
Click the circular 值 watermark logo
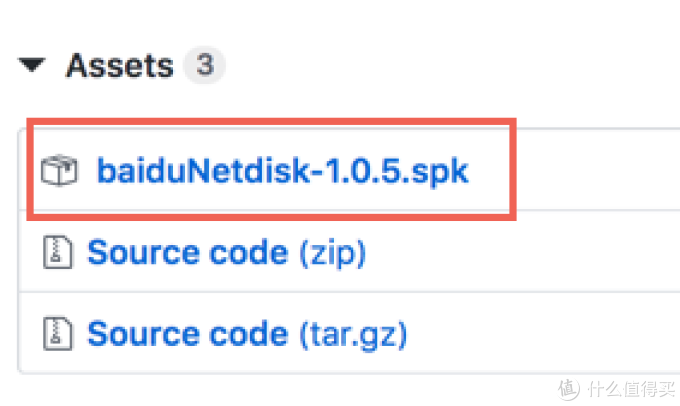pos(569,389)
